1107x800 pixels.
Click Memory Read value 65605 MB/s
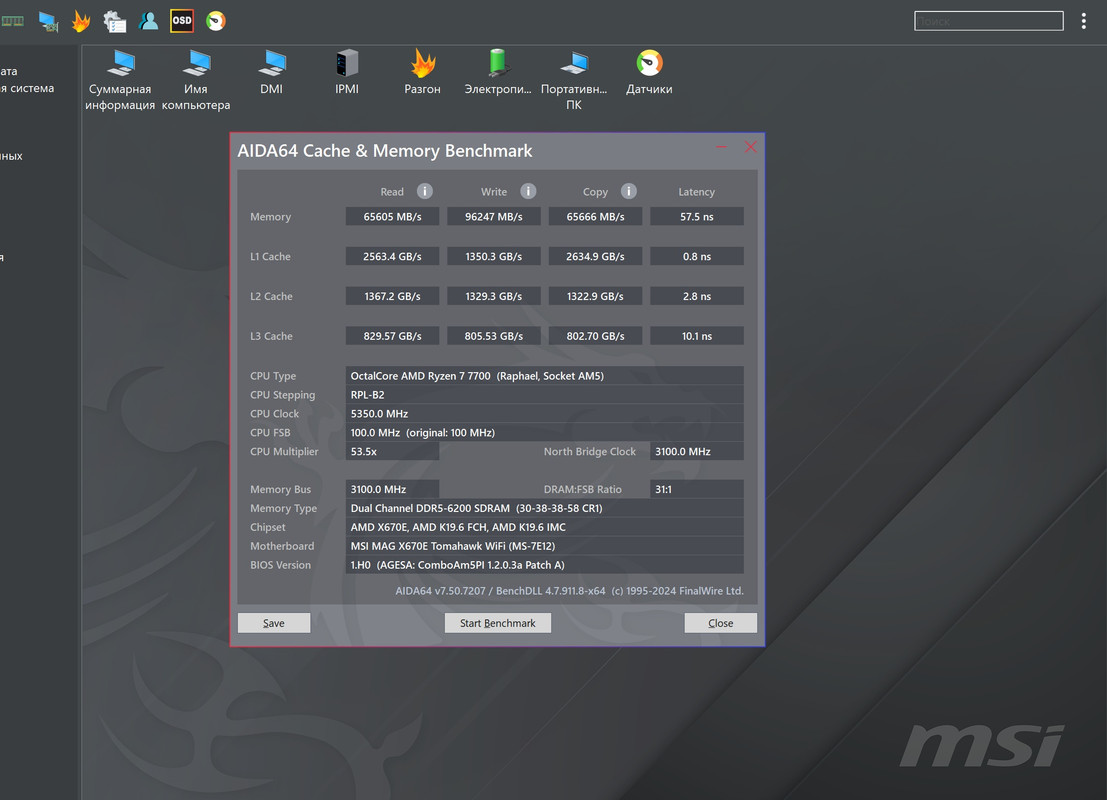point(393,217)
